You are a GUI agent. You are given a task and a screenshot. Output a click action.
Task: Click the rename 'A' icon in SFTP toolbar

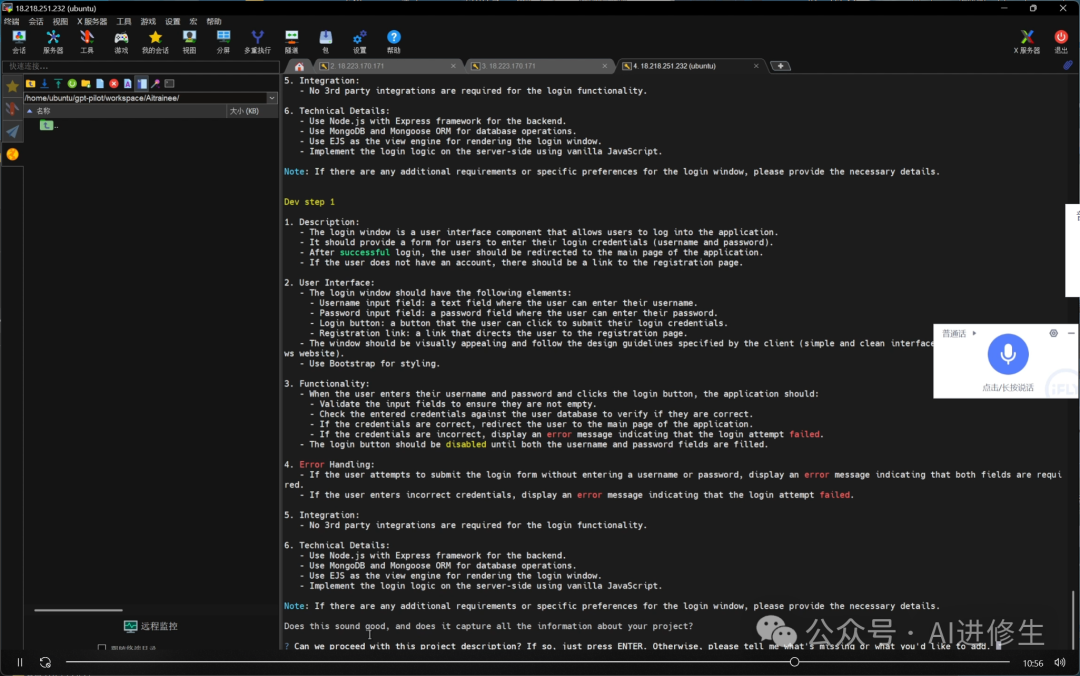[127, 83]
